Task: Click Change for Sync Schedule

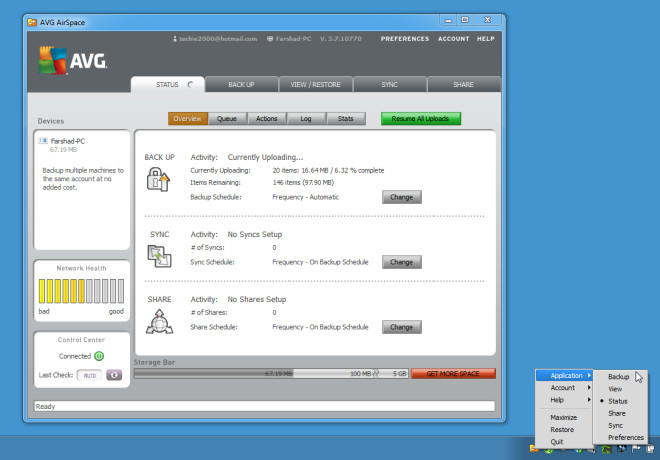Action: coord(402,262)
